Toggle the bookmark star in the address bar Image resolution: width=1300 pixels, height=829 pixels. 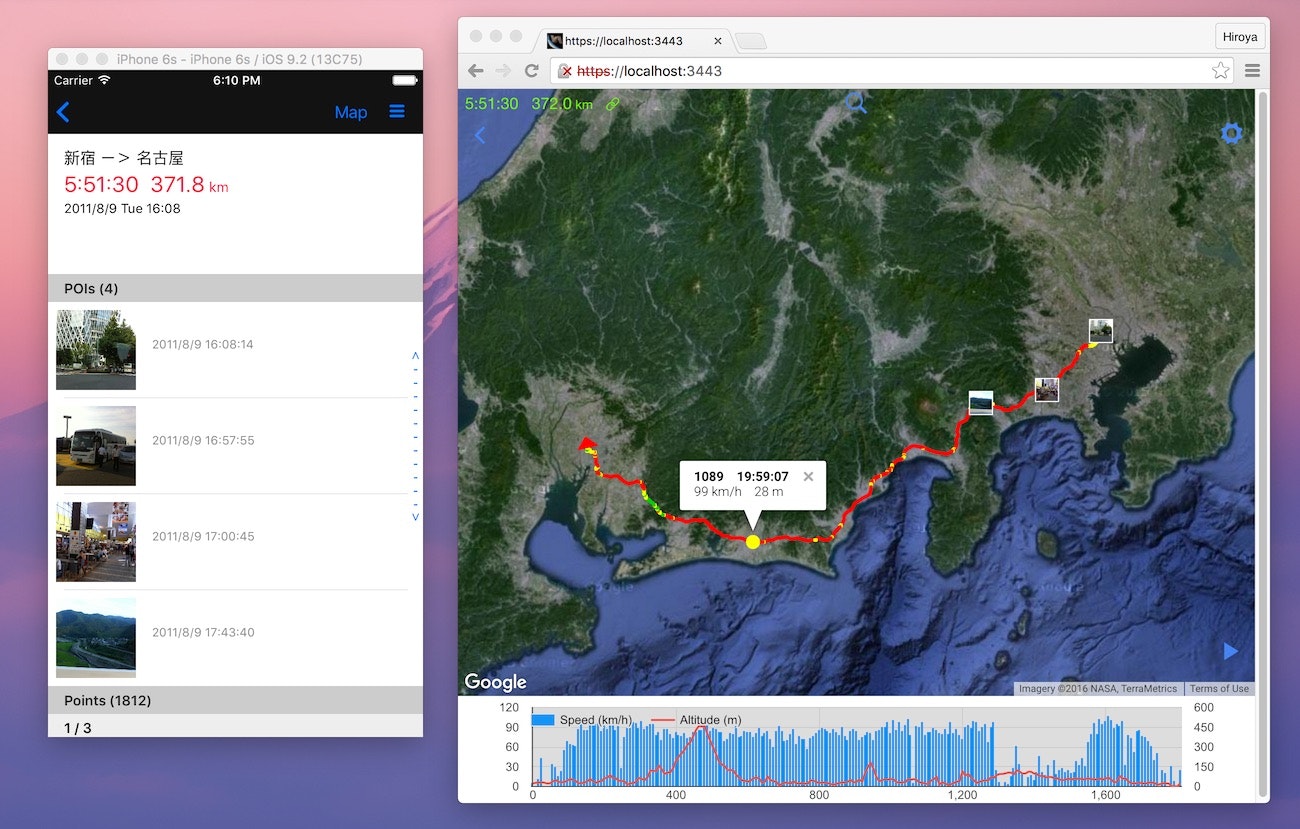coord(1220,71)
